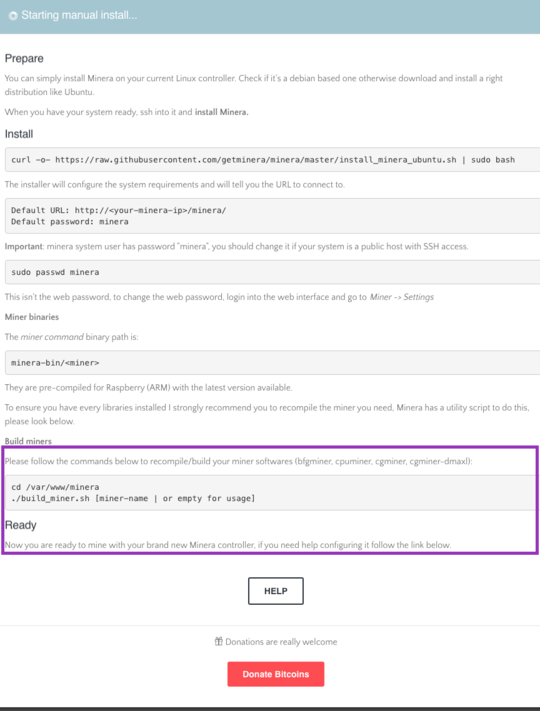Click the Build miners subheading
Screen dimensions: 540x711
point(28,441)
